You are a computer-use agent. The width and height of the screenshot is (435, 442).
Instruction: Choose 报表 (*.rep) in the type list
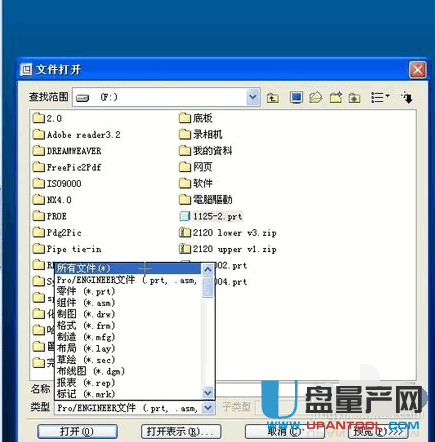pos(128,383)
